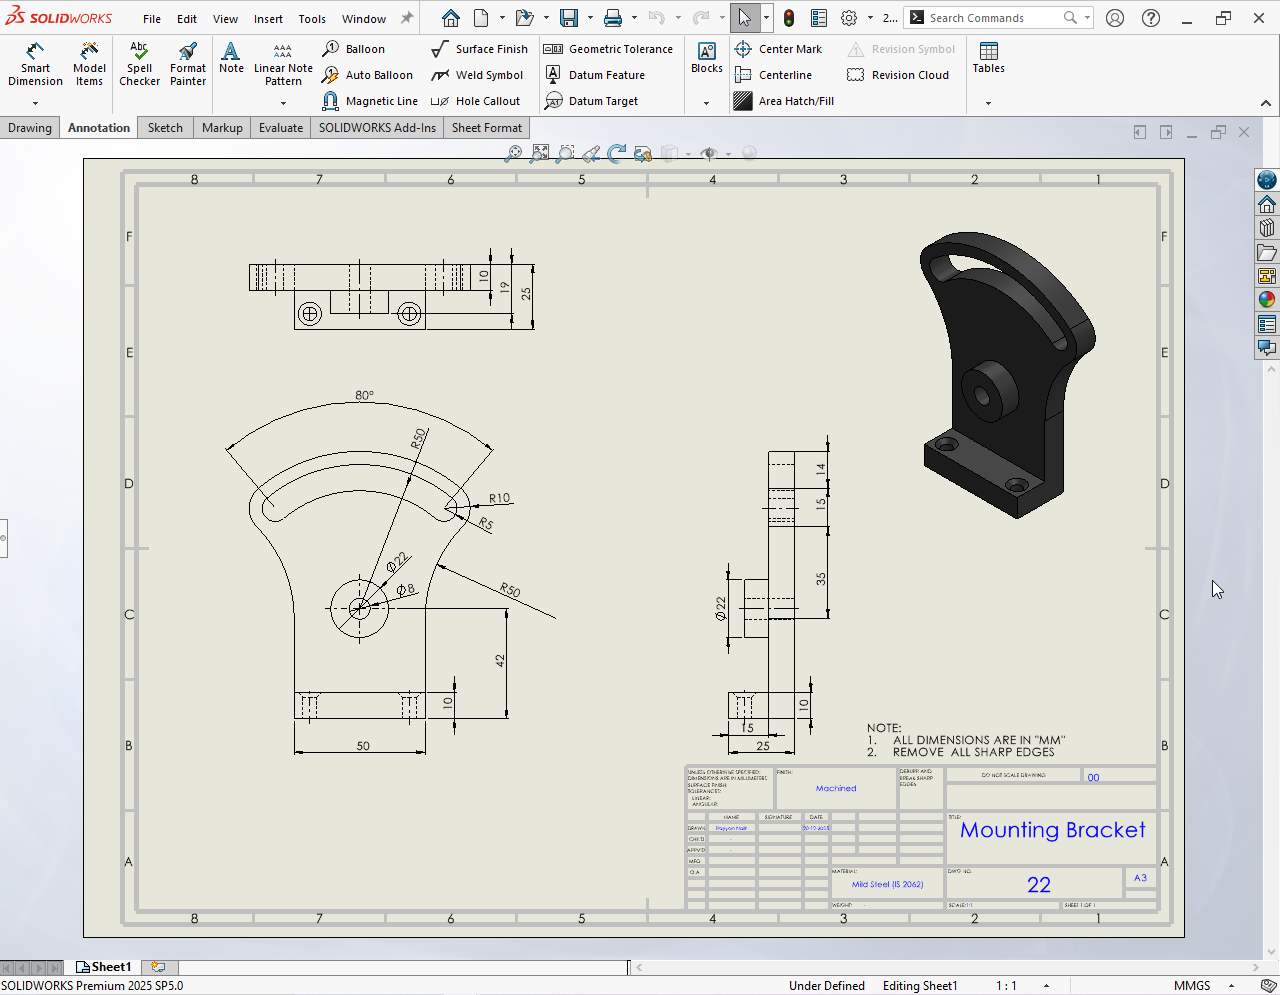Open Appearances in the task pane
Viewport: 1280px width, 995px height.
pos(1267,299)
